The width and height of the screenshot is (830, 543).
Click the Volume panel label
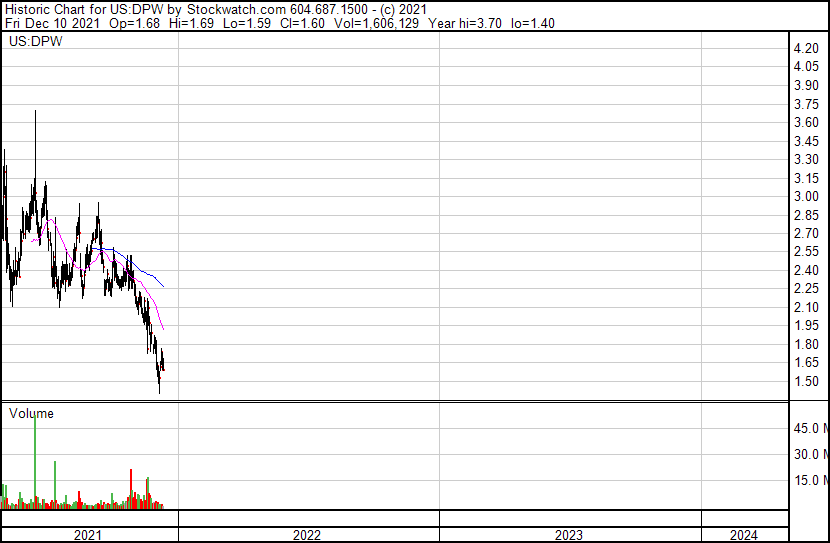click(x=31, y=413)
